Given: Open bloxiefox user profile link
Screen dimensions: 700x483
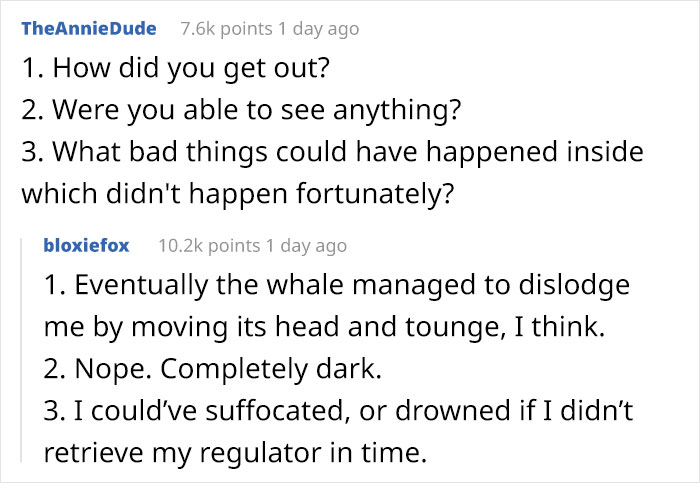Looking at the screenshot, I should point(86,246).
